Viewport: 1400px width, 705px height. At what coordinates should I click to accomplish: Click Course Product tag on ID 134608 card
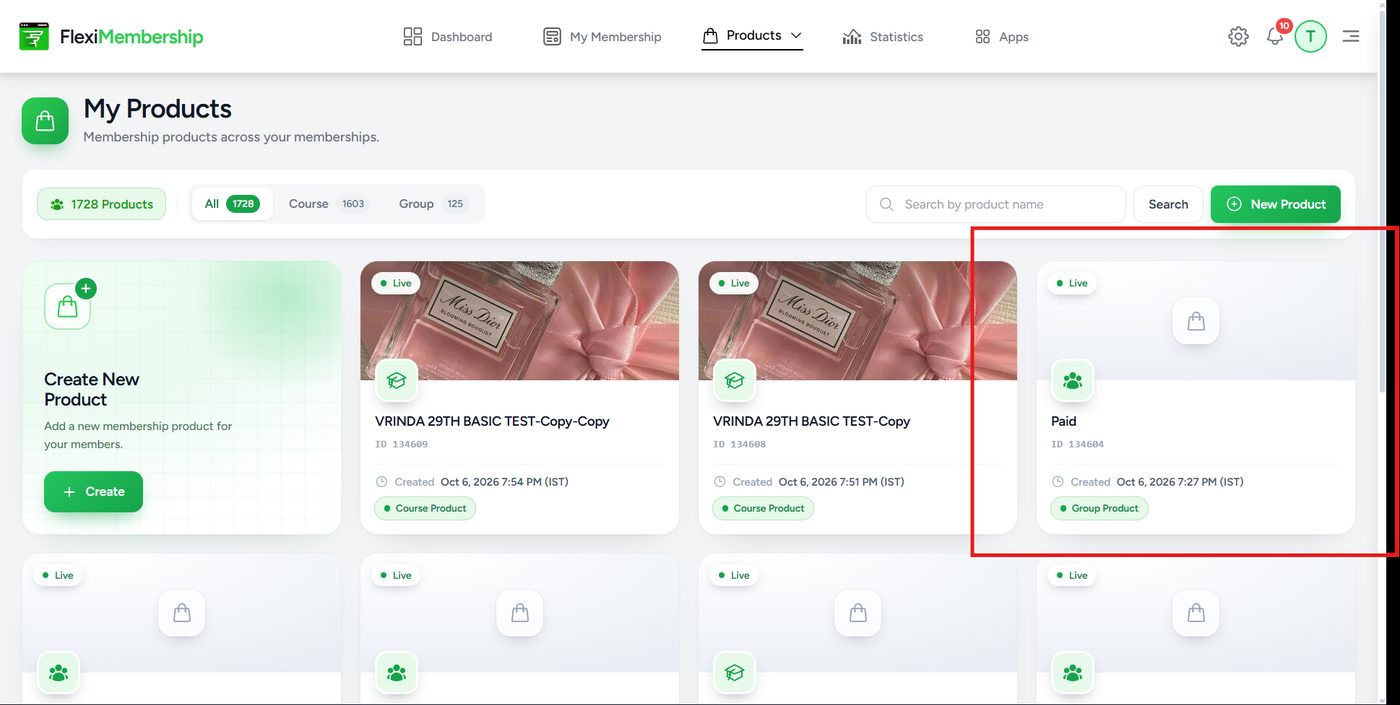[764, 508]
